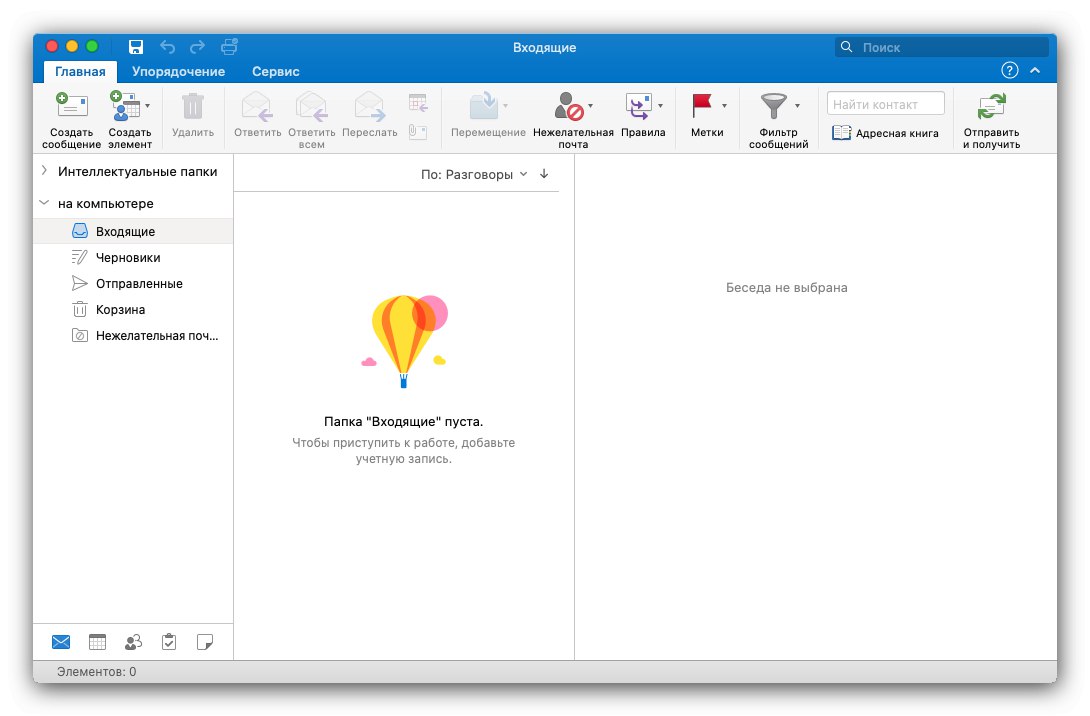Switch to Calendar view in bottom bar

pyautogui.click(x=97, y=642)
